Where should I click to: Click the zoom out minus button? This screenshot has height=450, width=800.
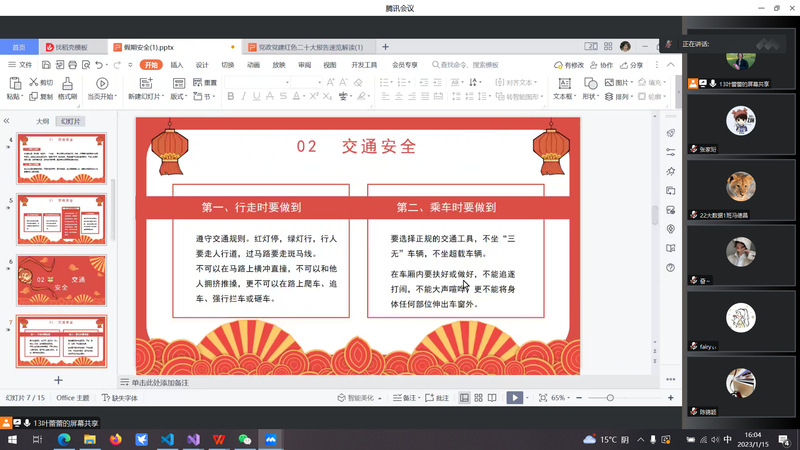[x=579, y=397]
